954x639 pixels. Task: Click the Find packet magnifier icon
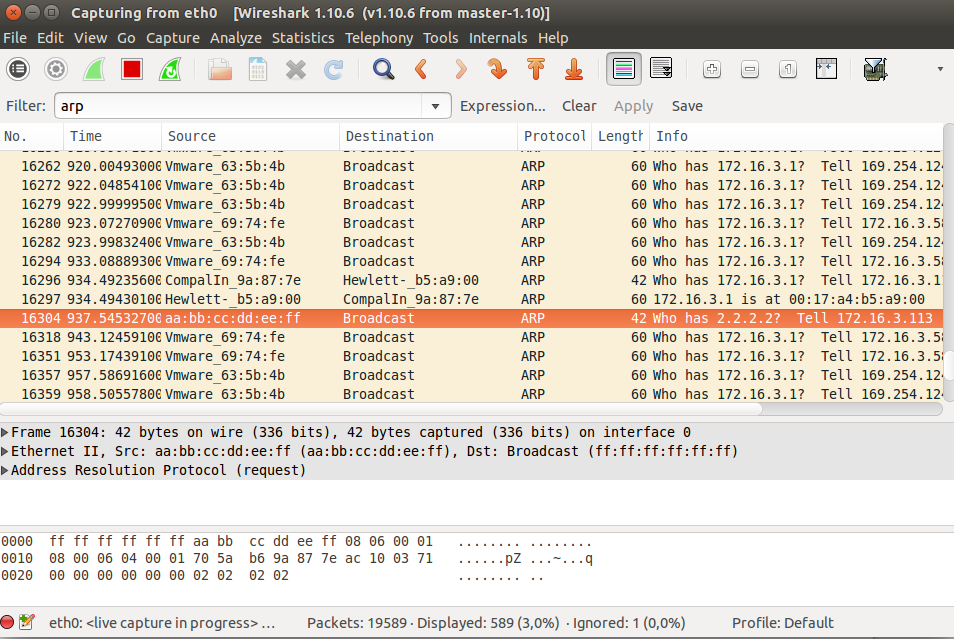point(383,69)
